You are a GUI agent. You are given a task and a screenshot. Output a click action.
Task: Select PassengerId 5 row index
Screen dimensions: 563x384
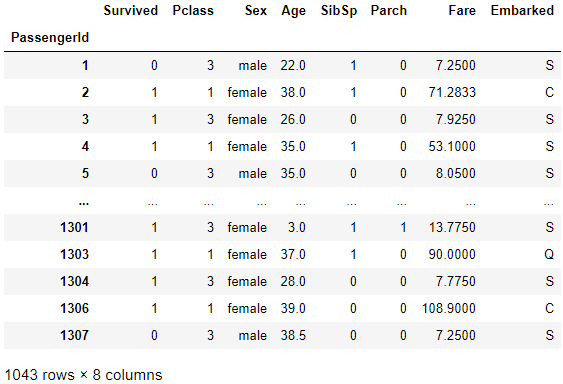[85, 173]
